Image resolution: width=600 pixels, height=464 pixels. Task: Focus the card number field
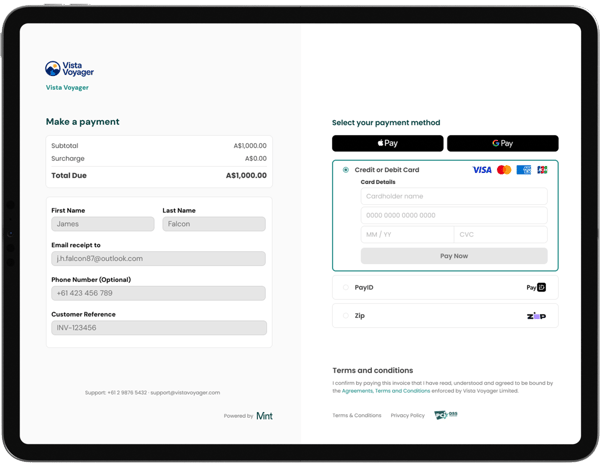tap(454, 215)
